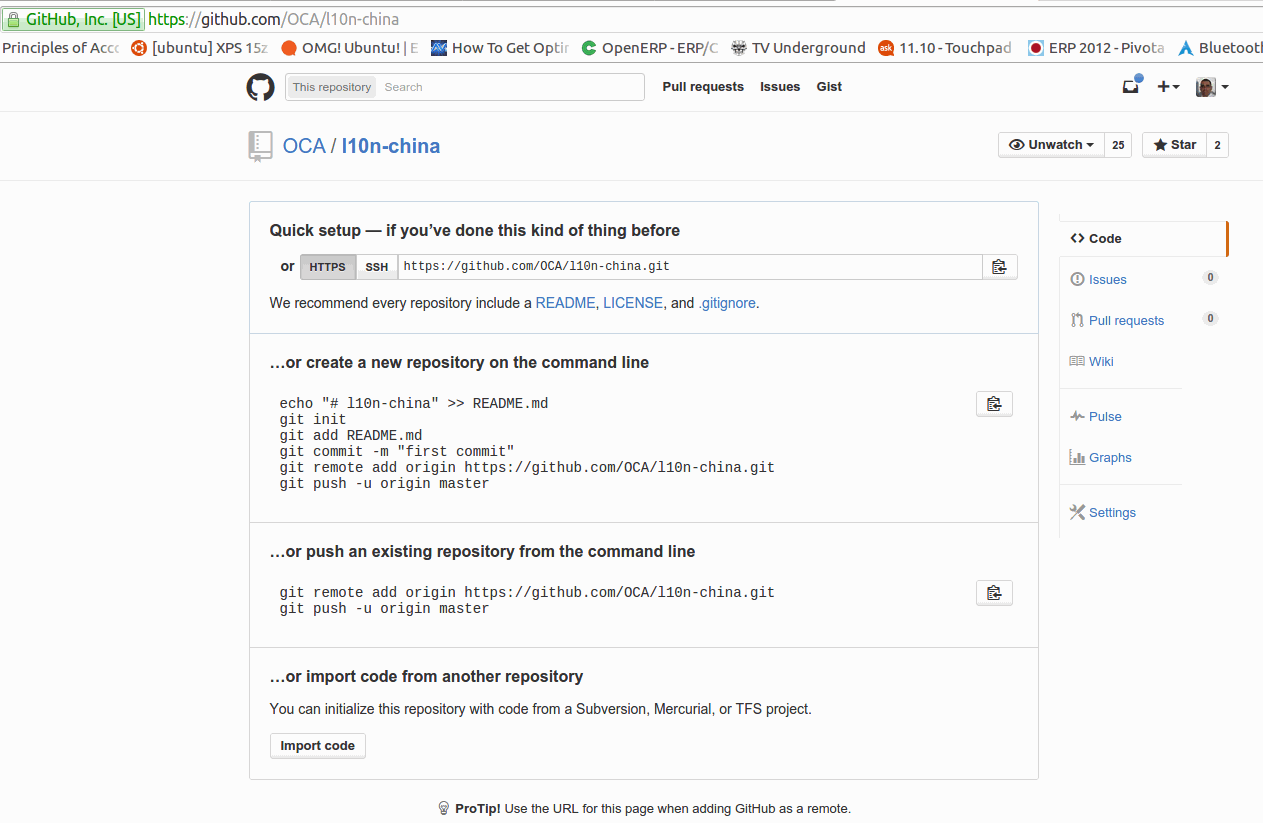Open Graphs from the sidebar

pyautogui.click(x=1110, y=457)
